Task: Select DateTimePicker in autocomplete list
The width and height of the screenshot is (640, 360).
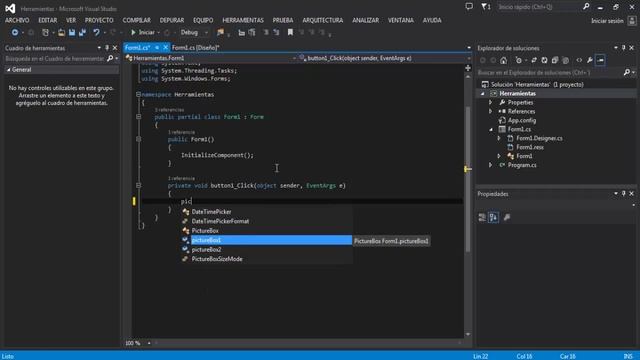Action: point(267,212)
